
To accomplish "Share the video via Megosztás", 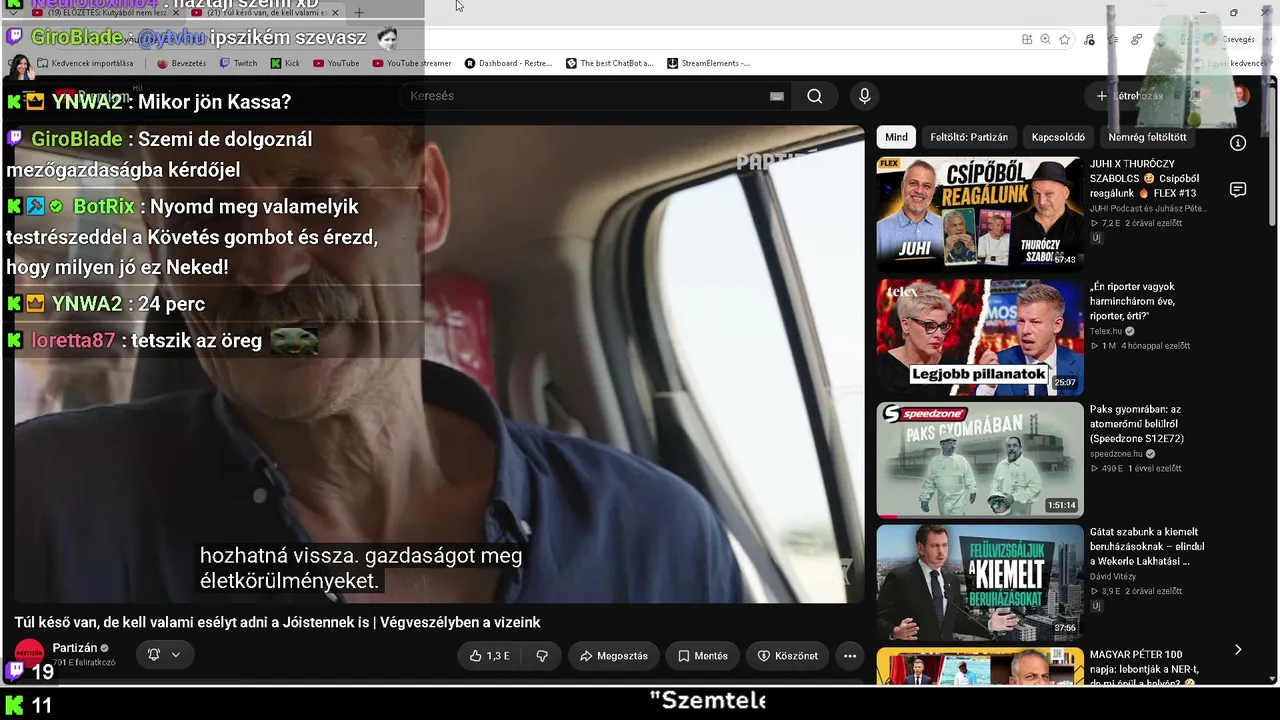I will coord(614,656).
